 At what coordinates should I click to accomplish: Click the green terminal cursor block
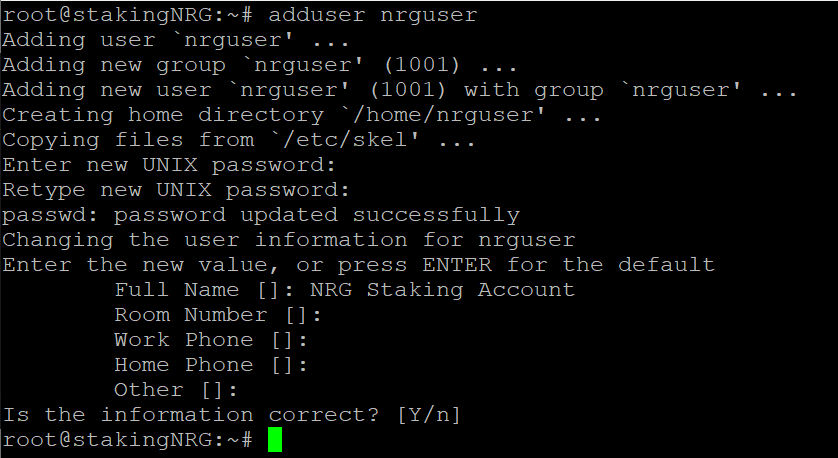[x=275, y=440]
